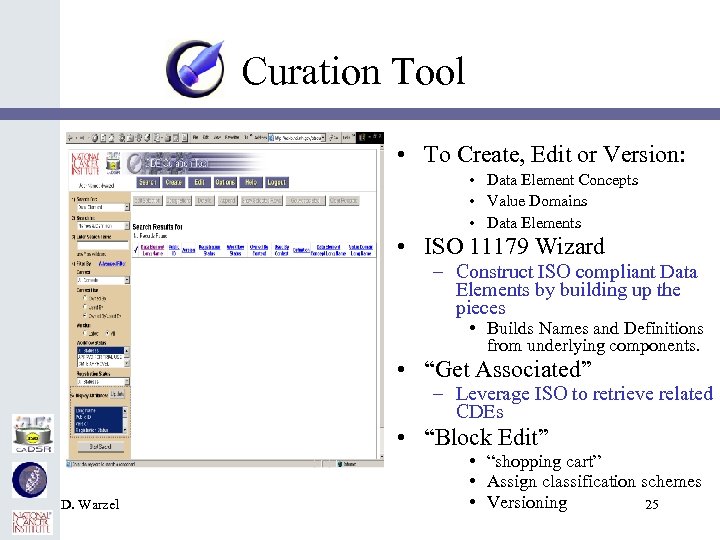Image resolution: width=720 pixels, height=540 pixels.
Task: Select Registration Status in display attributes list
Action: pyautogui.click(x=98, y=430)
